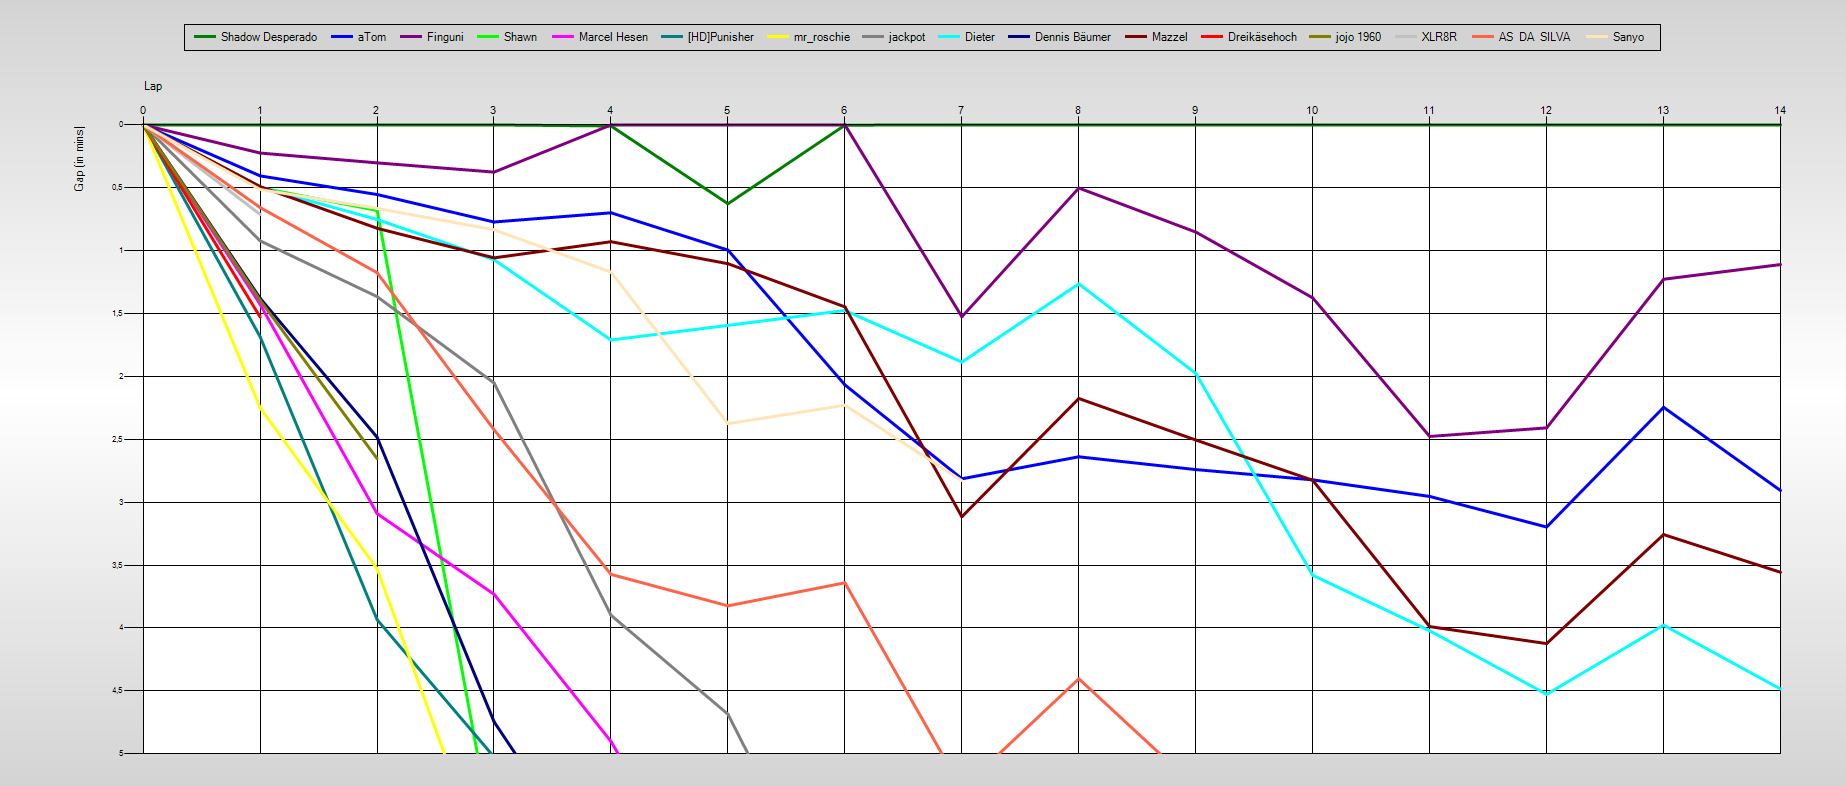Select aTom in the chart legend

pyautogui.click(x=371, y=37)
